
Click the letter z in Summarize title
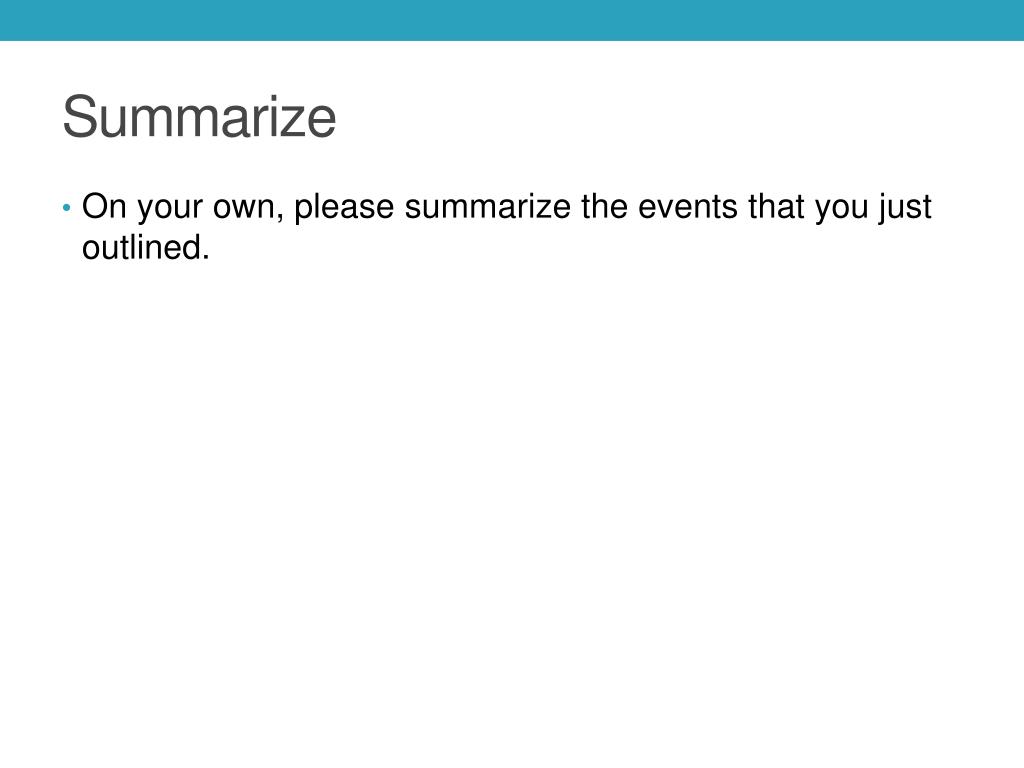click(x=293, y=122)
